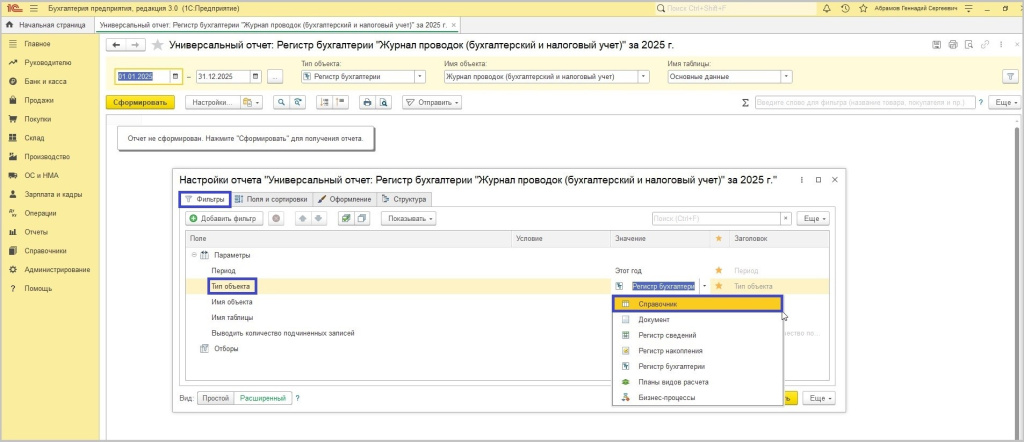Select Простой view mode
Image resolution: width=1024 pixels, height=442 pixels.
pos(215,398)
